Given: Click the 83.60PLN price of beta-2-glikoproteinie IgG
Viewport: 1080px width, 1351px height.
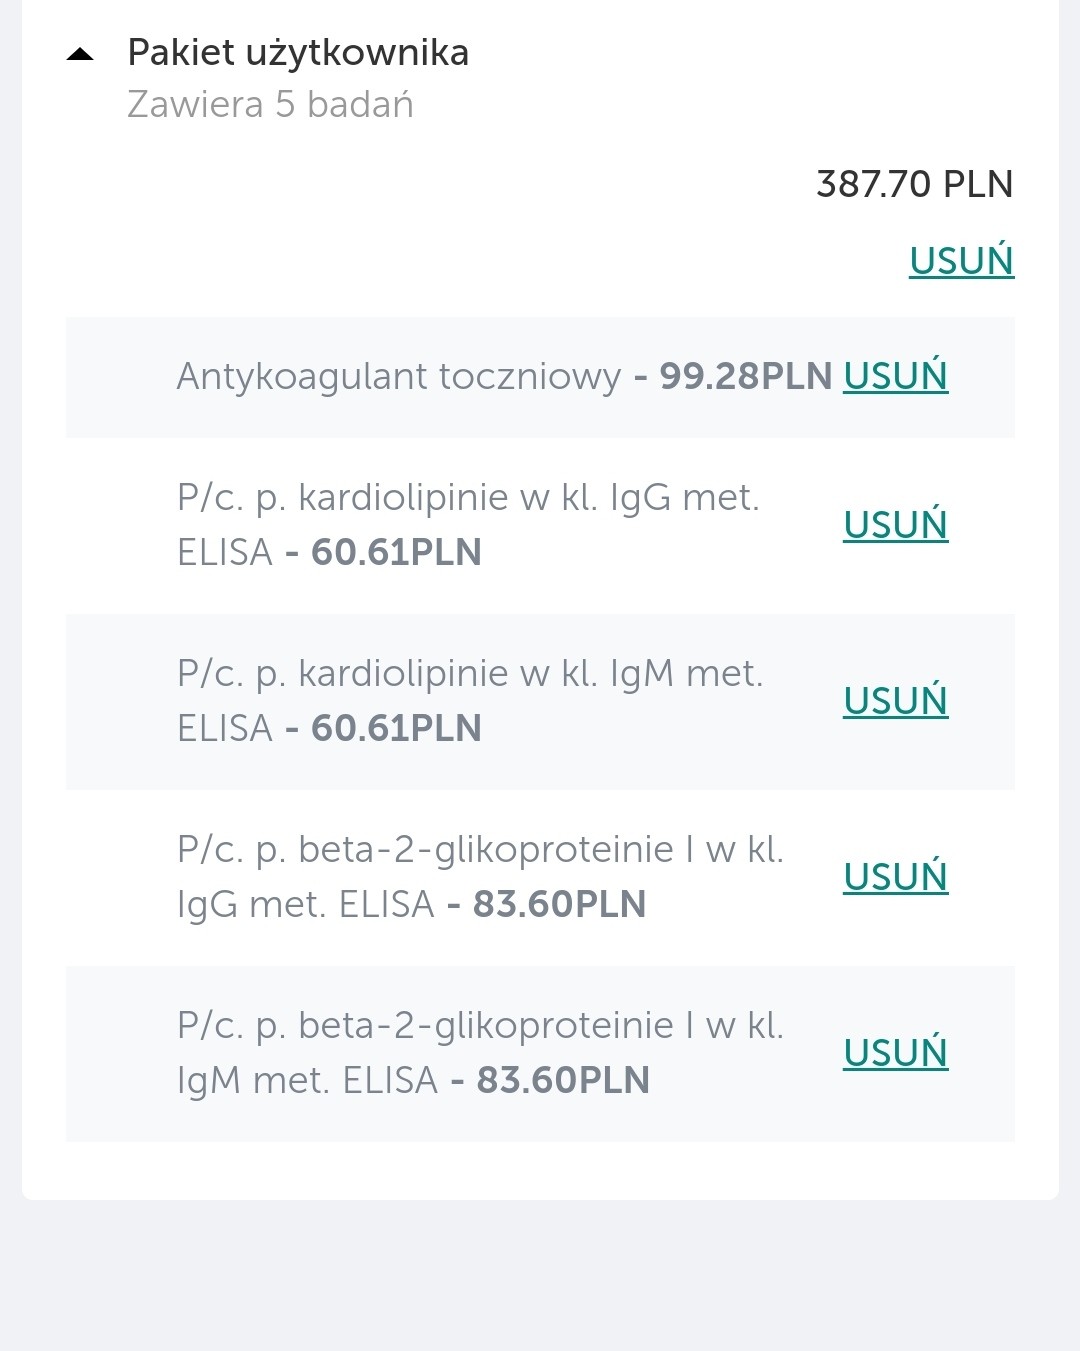Looking at the screenshot, I should (559, 905).
